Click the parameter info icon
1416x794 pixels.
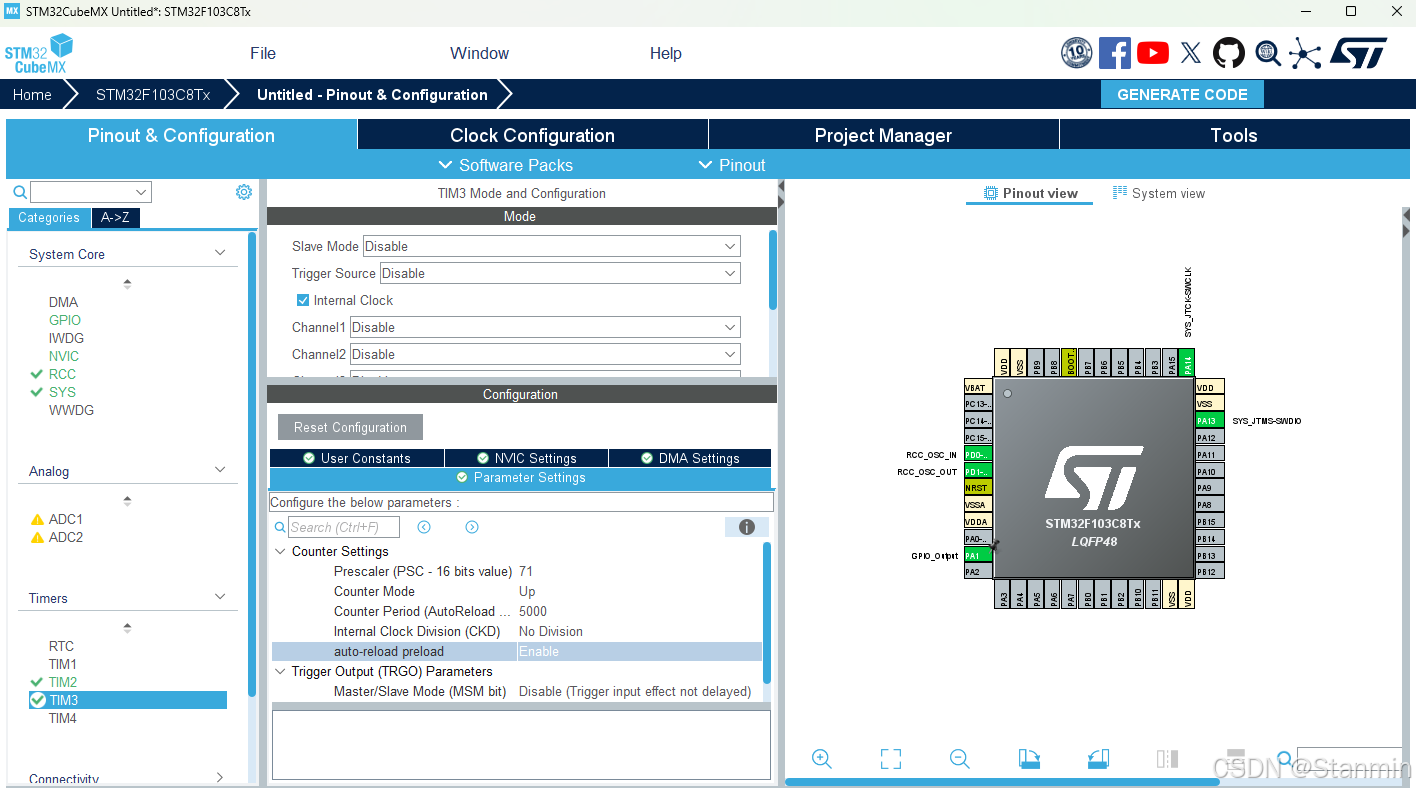pyautogui.click(x=746, y=527)
